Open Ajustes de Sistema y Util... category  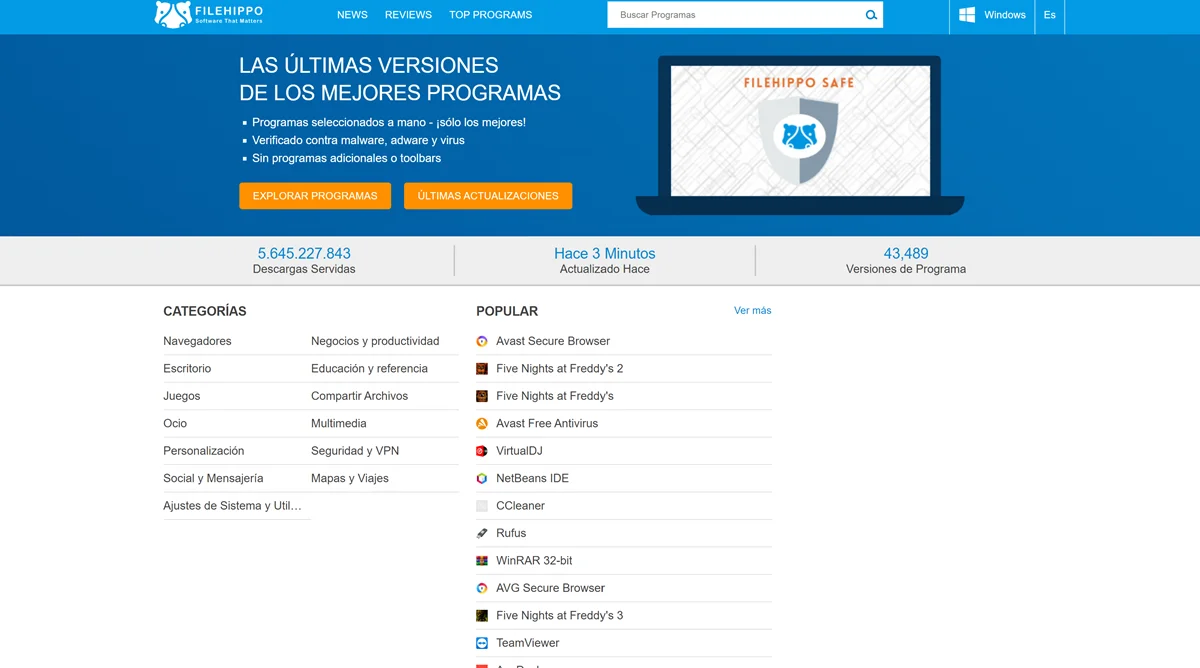pyautogui.click(x=232, y=506)
